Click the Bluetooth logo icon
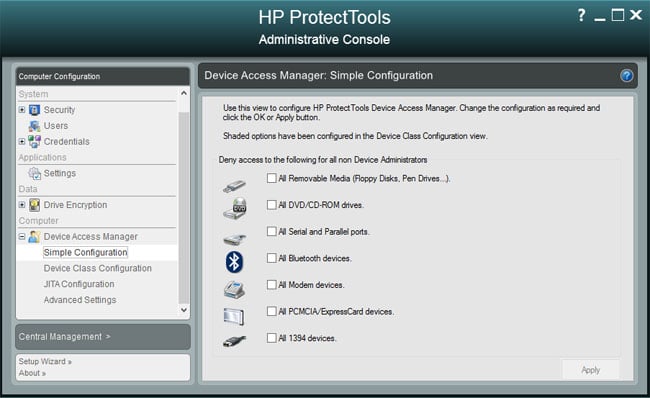Viewport: 650px width, 398px height. tap(234, 262)
